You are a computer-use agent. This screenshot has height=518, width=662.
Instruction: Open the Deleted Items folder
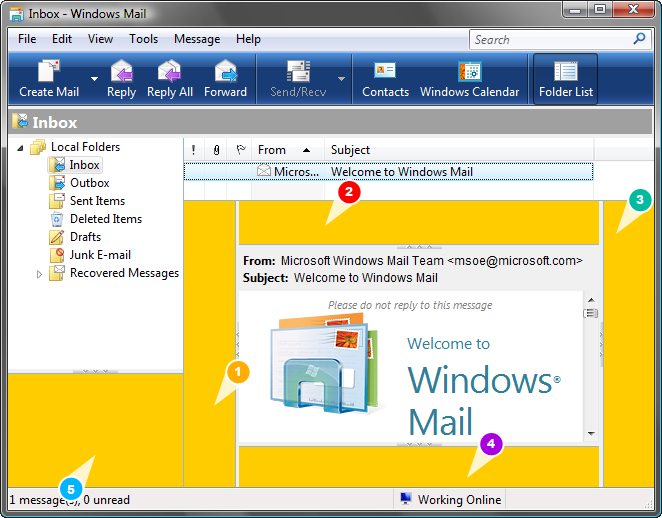[106, 219]
